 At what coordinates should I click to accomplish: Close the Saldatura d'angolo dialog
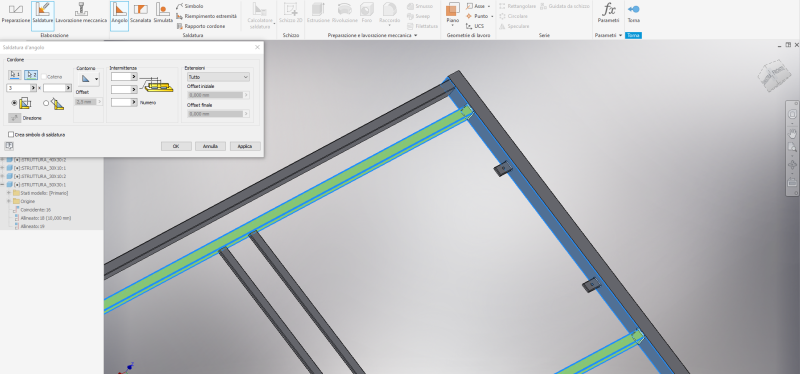(257, 47)
